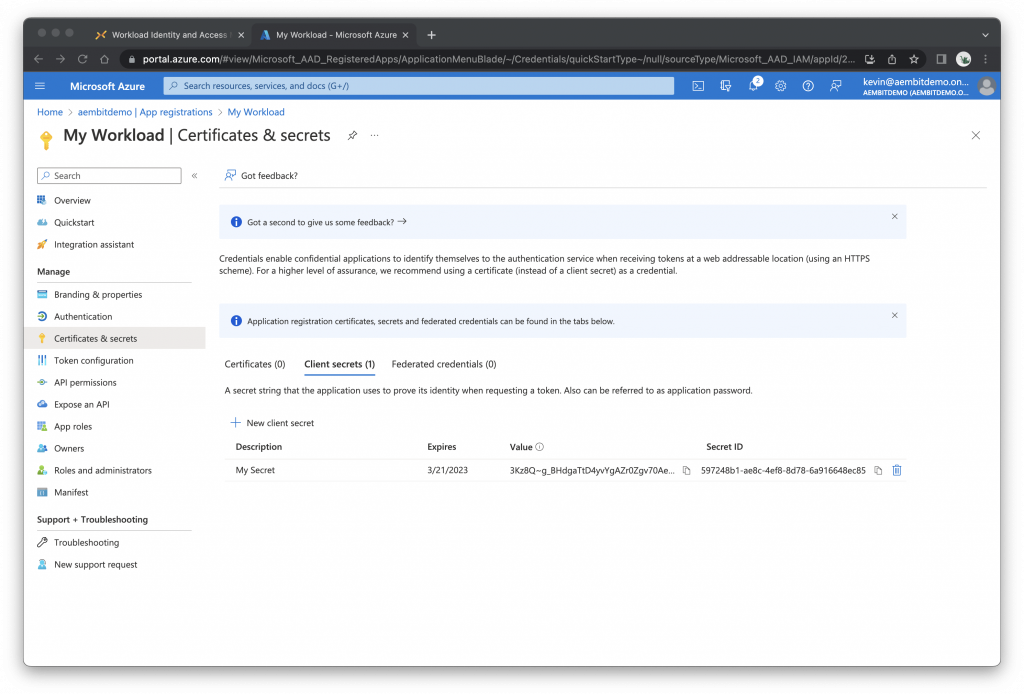This screenshot has height=695, width=1024.
Task: Click the browser Forward arrow
Action: click(x=60, y=59)
